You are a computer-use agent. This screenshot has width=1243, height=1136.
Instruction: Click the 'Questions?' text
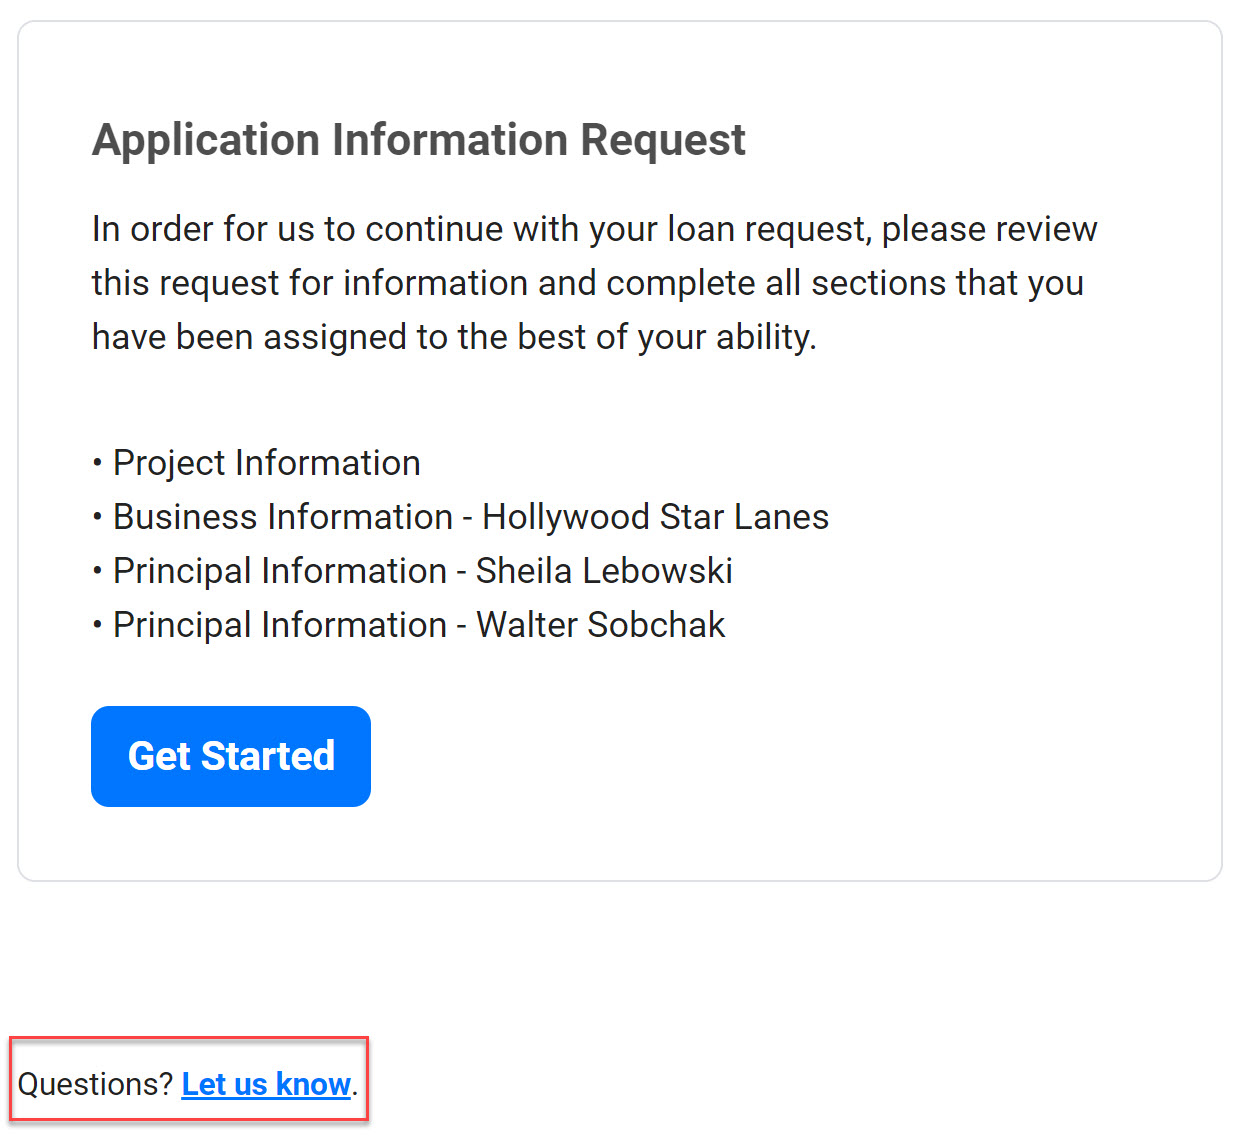pos(96,1084)
